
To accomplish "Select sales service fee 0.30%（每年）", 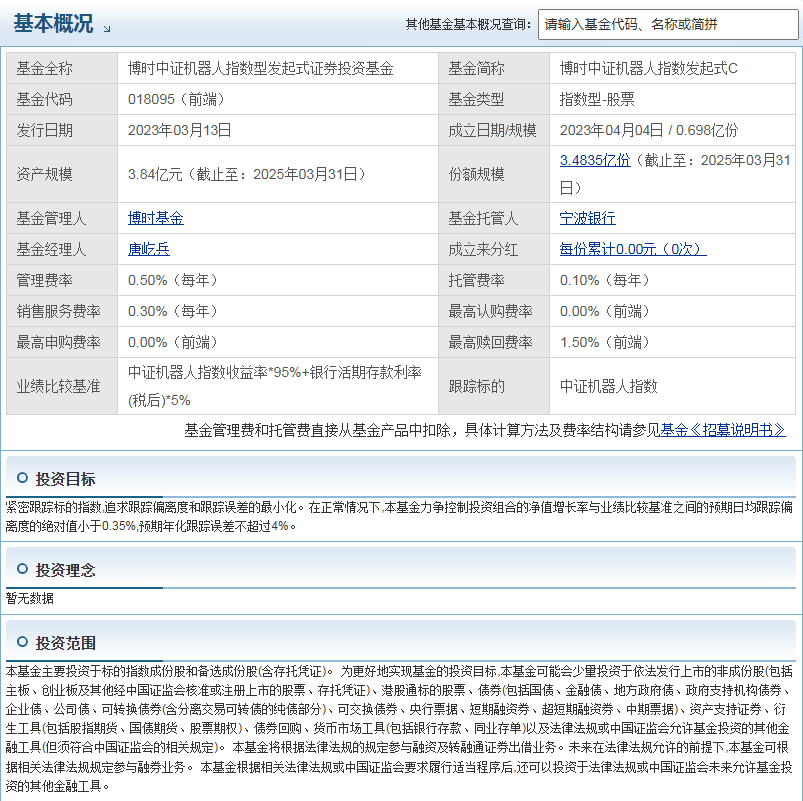I will point(174,311).
